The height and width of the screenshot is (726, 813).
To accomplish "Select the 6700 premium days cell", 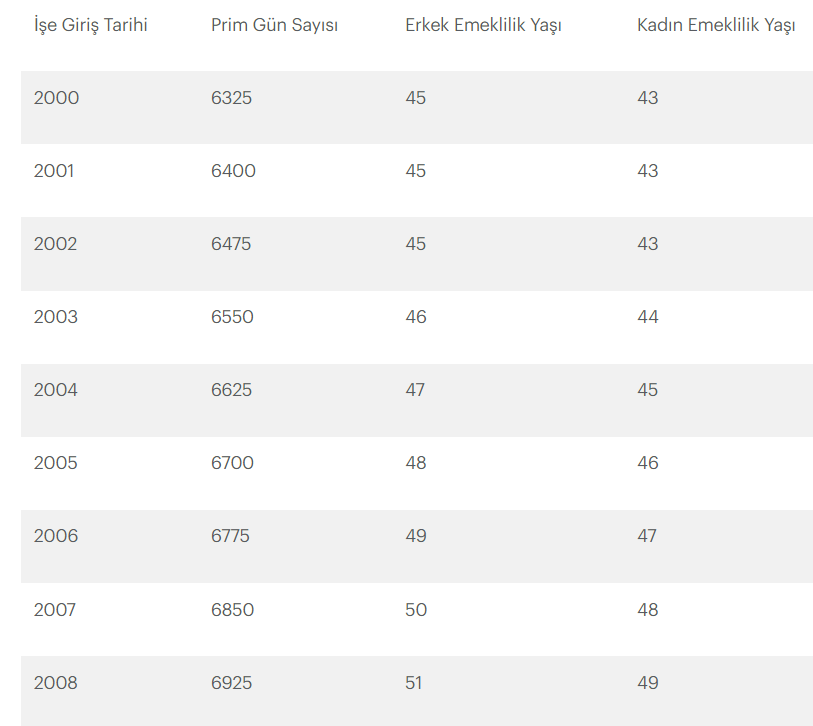I will (x=232, y=463).
